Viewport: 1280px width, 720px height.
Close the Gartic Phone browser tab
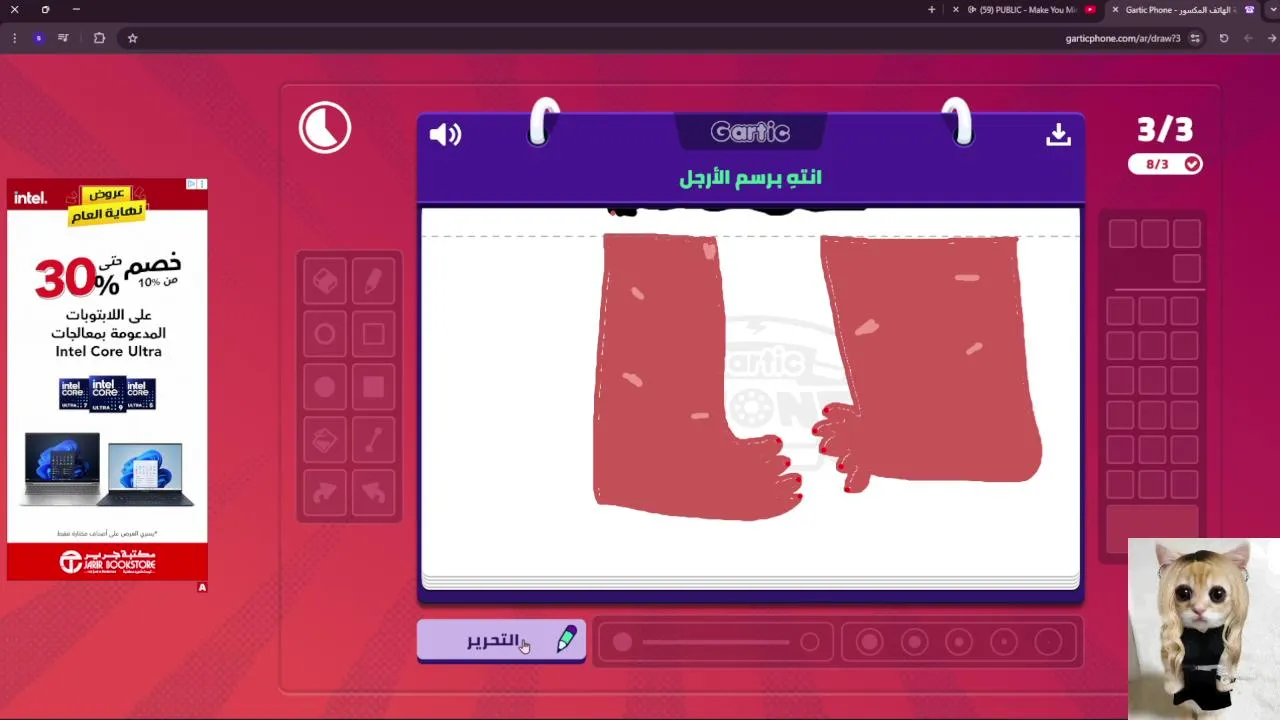[1115, 10]
